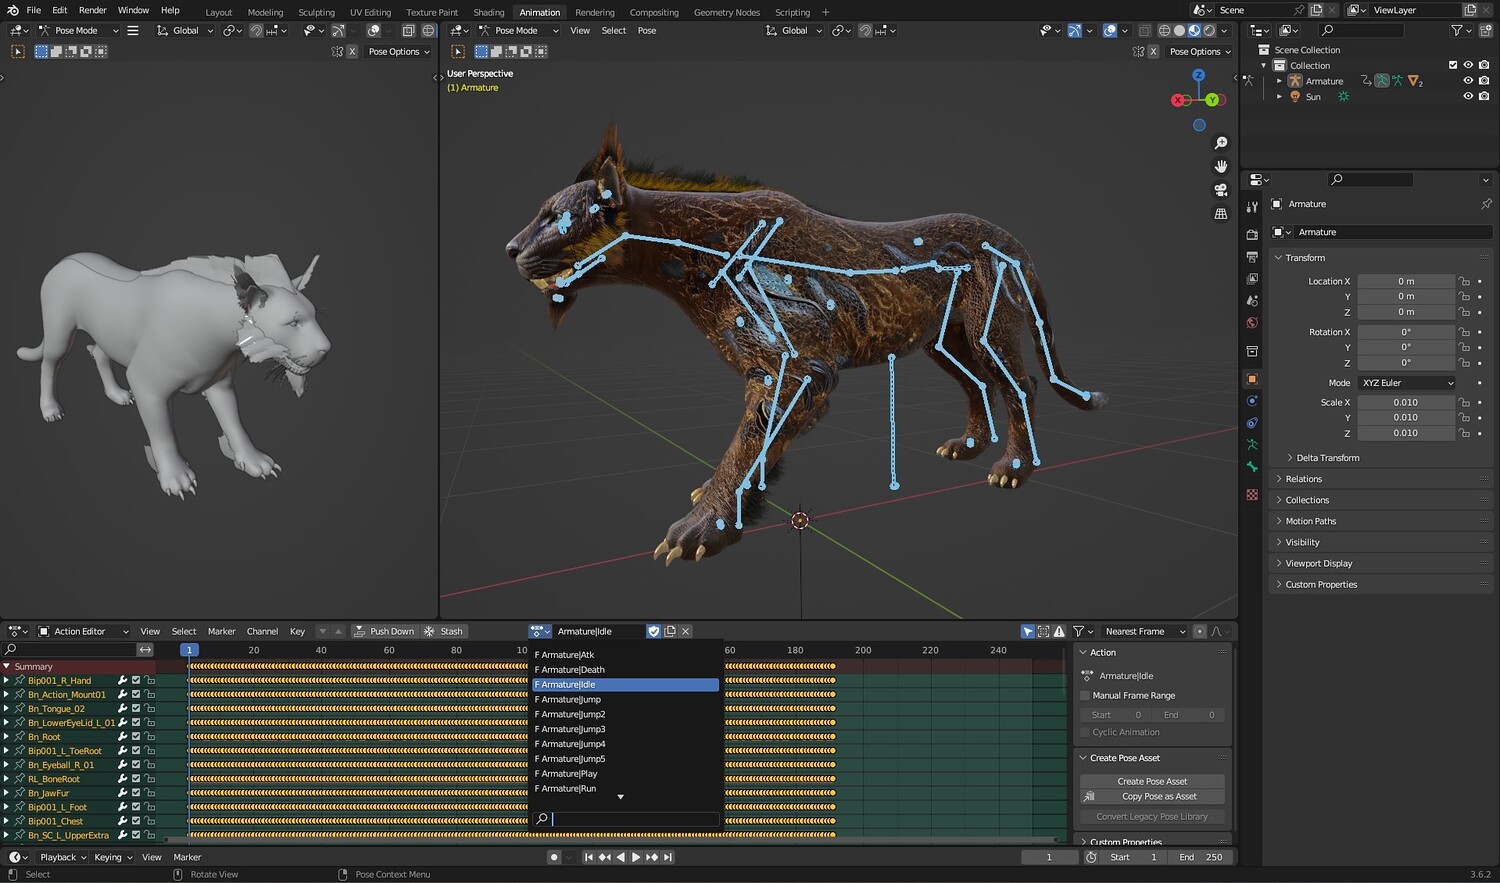This screenshot has height=883, width=1500.
Task: Toggle fake user shield for Armature|Idle action
Action: (654, 631)
